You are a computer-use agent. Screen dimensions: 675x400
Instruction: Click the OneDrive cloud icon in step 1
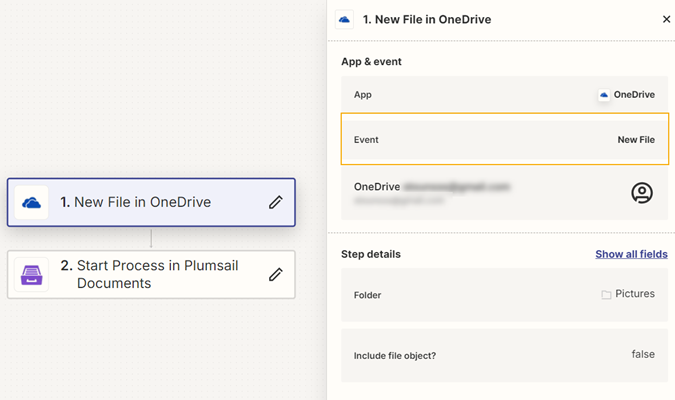point(31,202)
